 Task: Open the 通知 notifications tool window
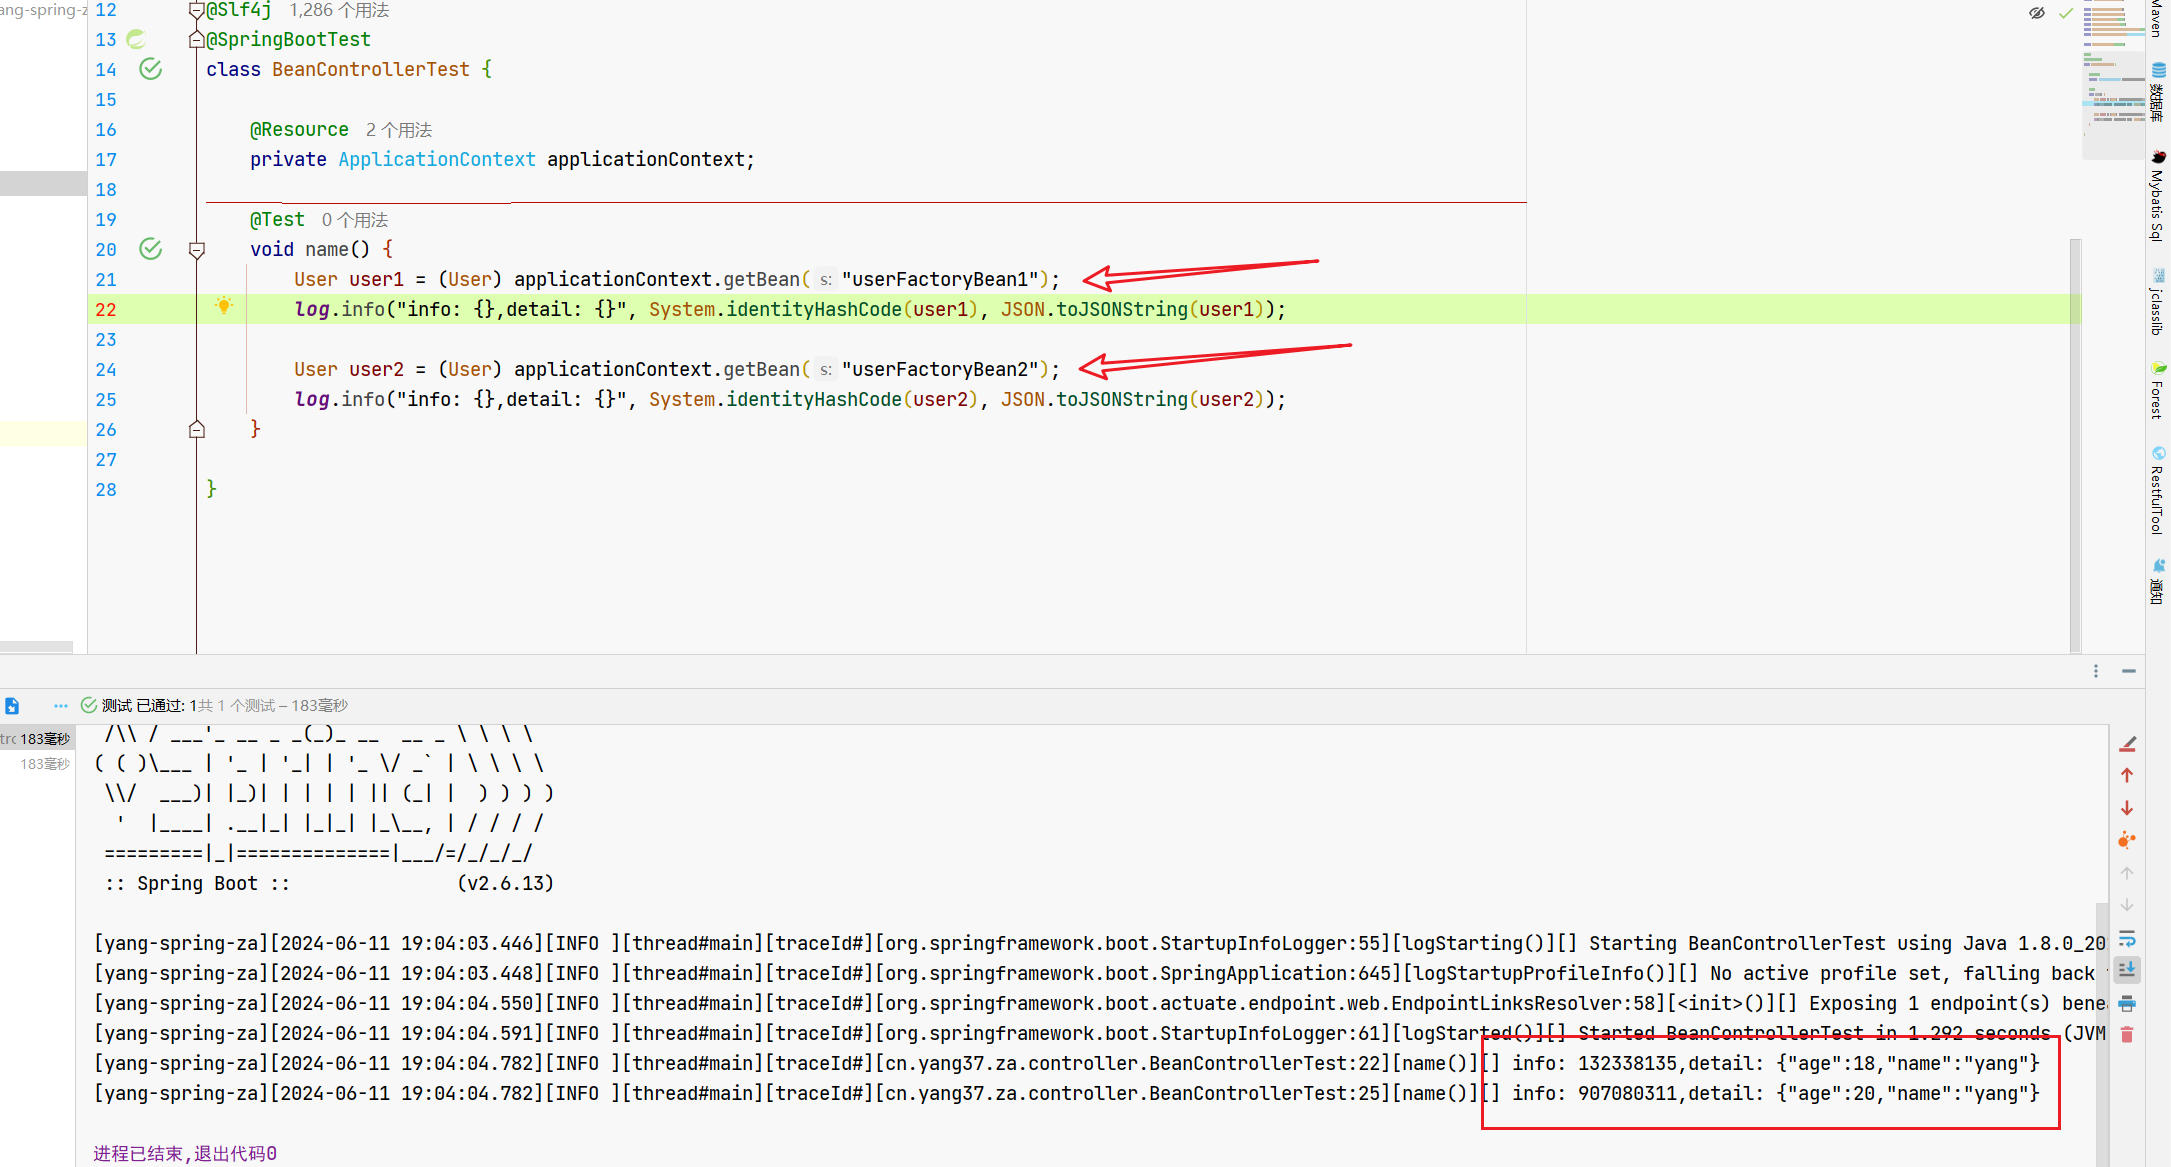point(2158,582)
